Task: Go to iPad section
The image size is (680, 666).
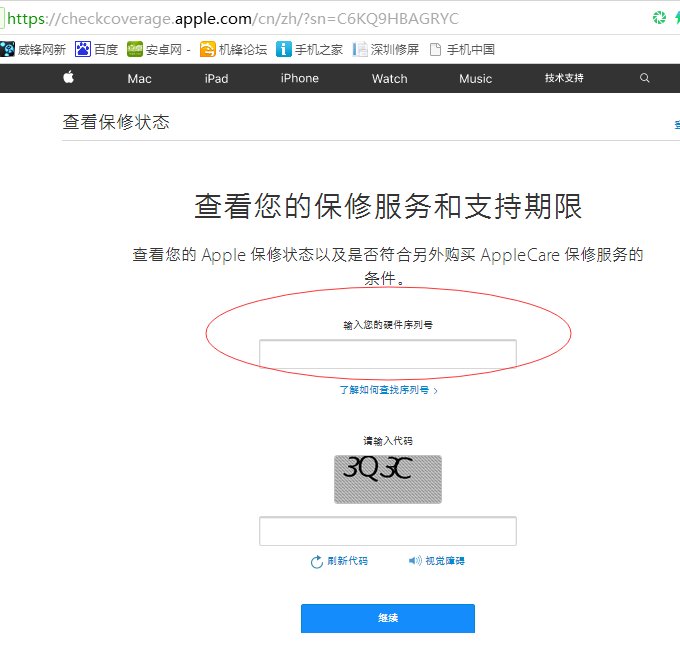Action: [x=216, y=78]
